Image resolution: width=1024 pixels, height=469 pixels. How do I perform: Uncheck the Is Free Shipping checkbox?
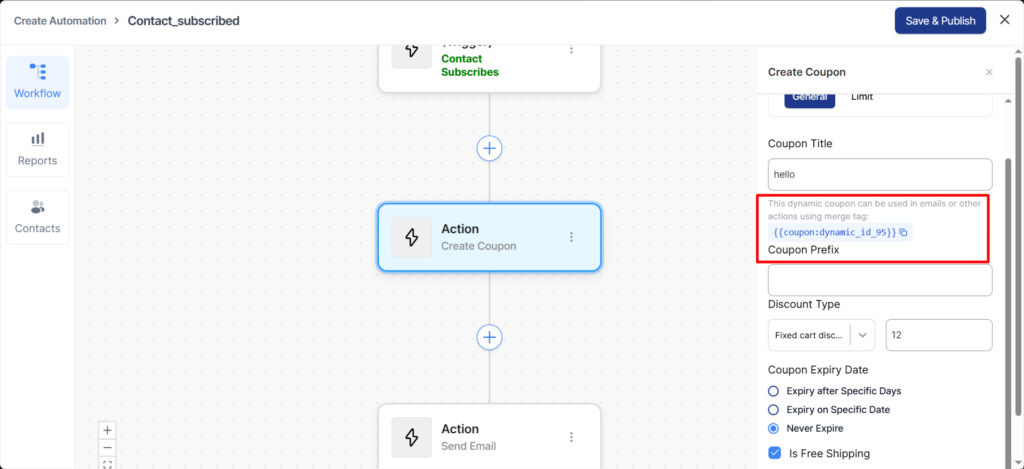pos(774,453)
